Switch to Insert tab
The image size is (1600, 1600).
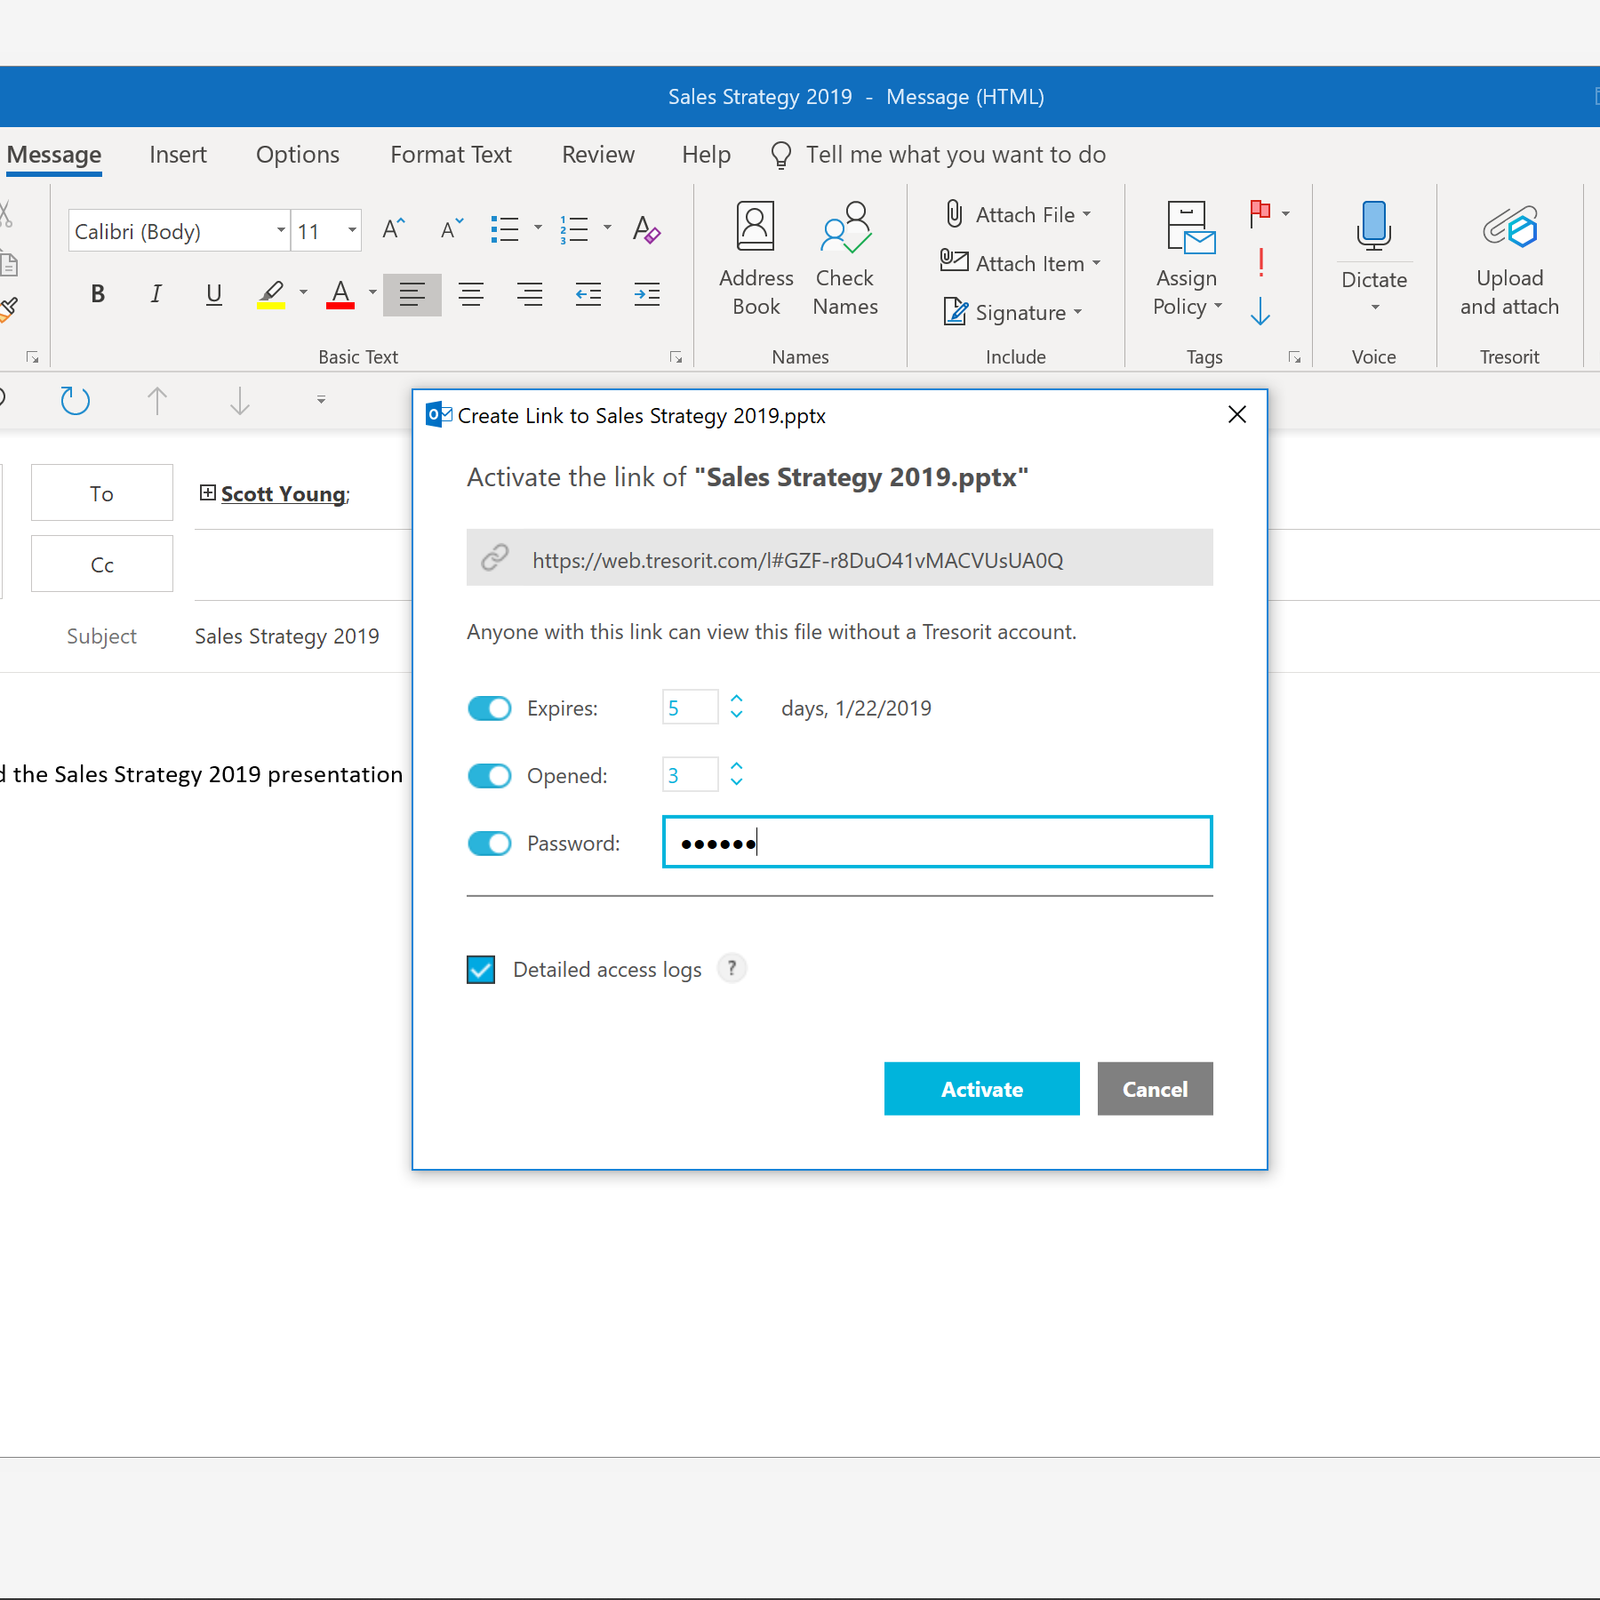pos(178,154)
